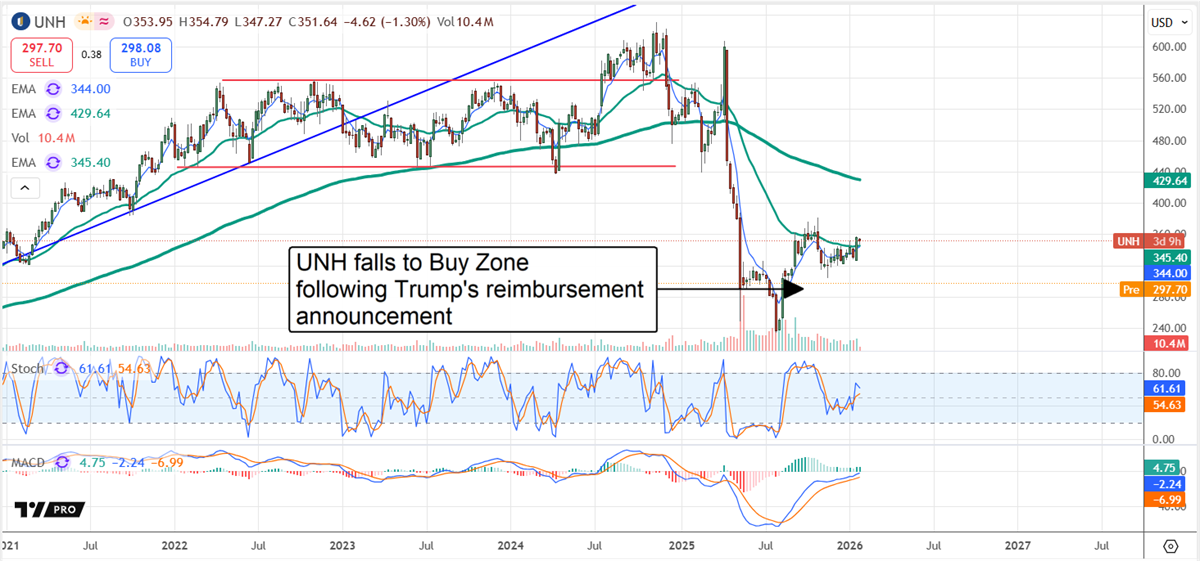Click the 2022 label on time axis
1200x561 pixels.
tap(175, 547)
